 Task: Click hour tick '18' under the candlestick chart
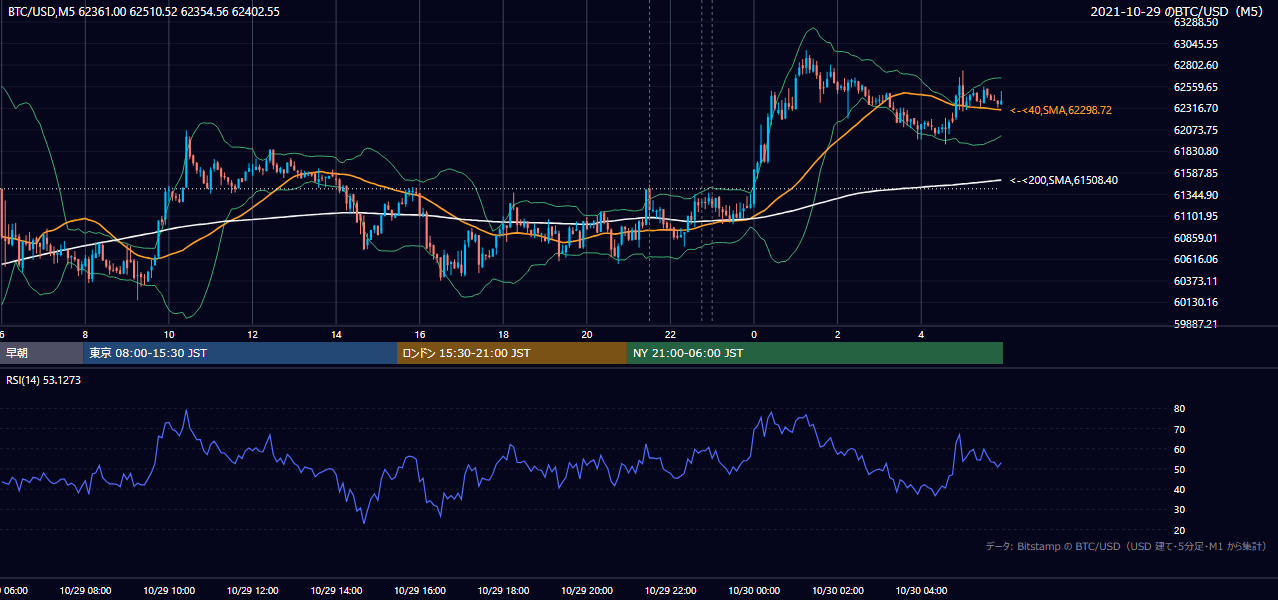[503, 334]
